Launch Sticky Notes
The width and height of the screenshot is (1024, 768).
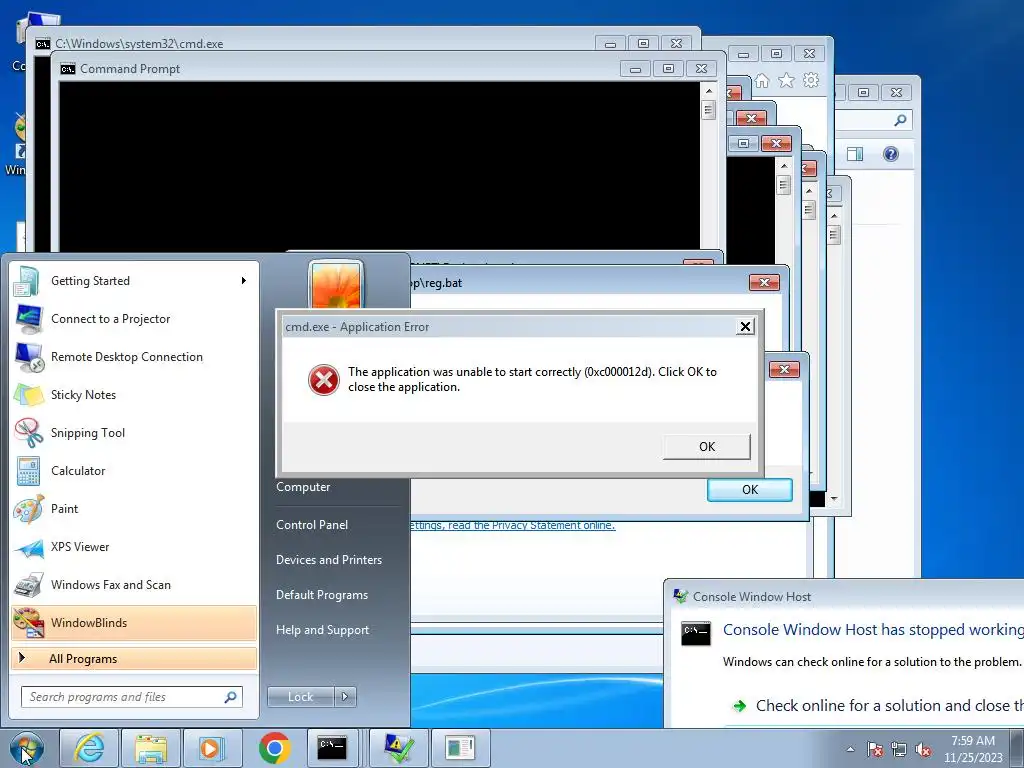point(134,394)
